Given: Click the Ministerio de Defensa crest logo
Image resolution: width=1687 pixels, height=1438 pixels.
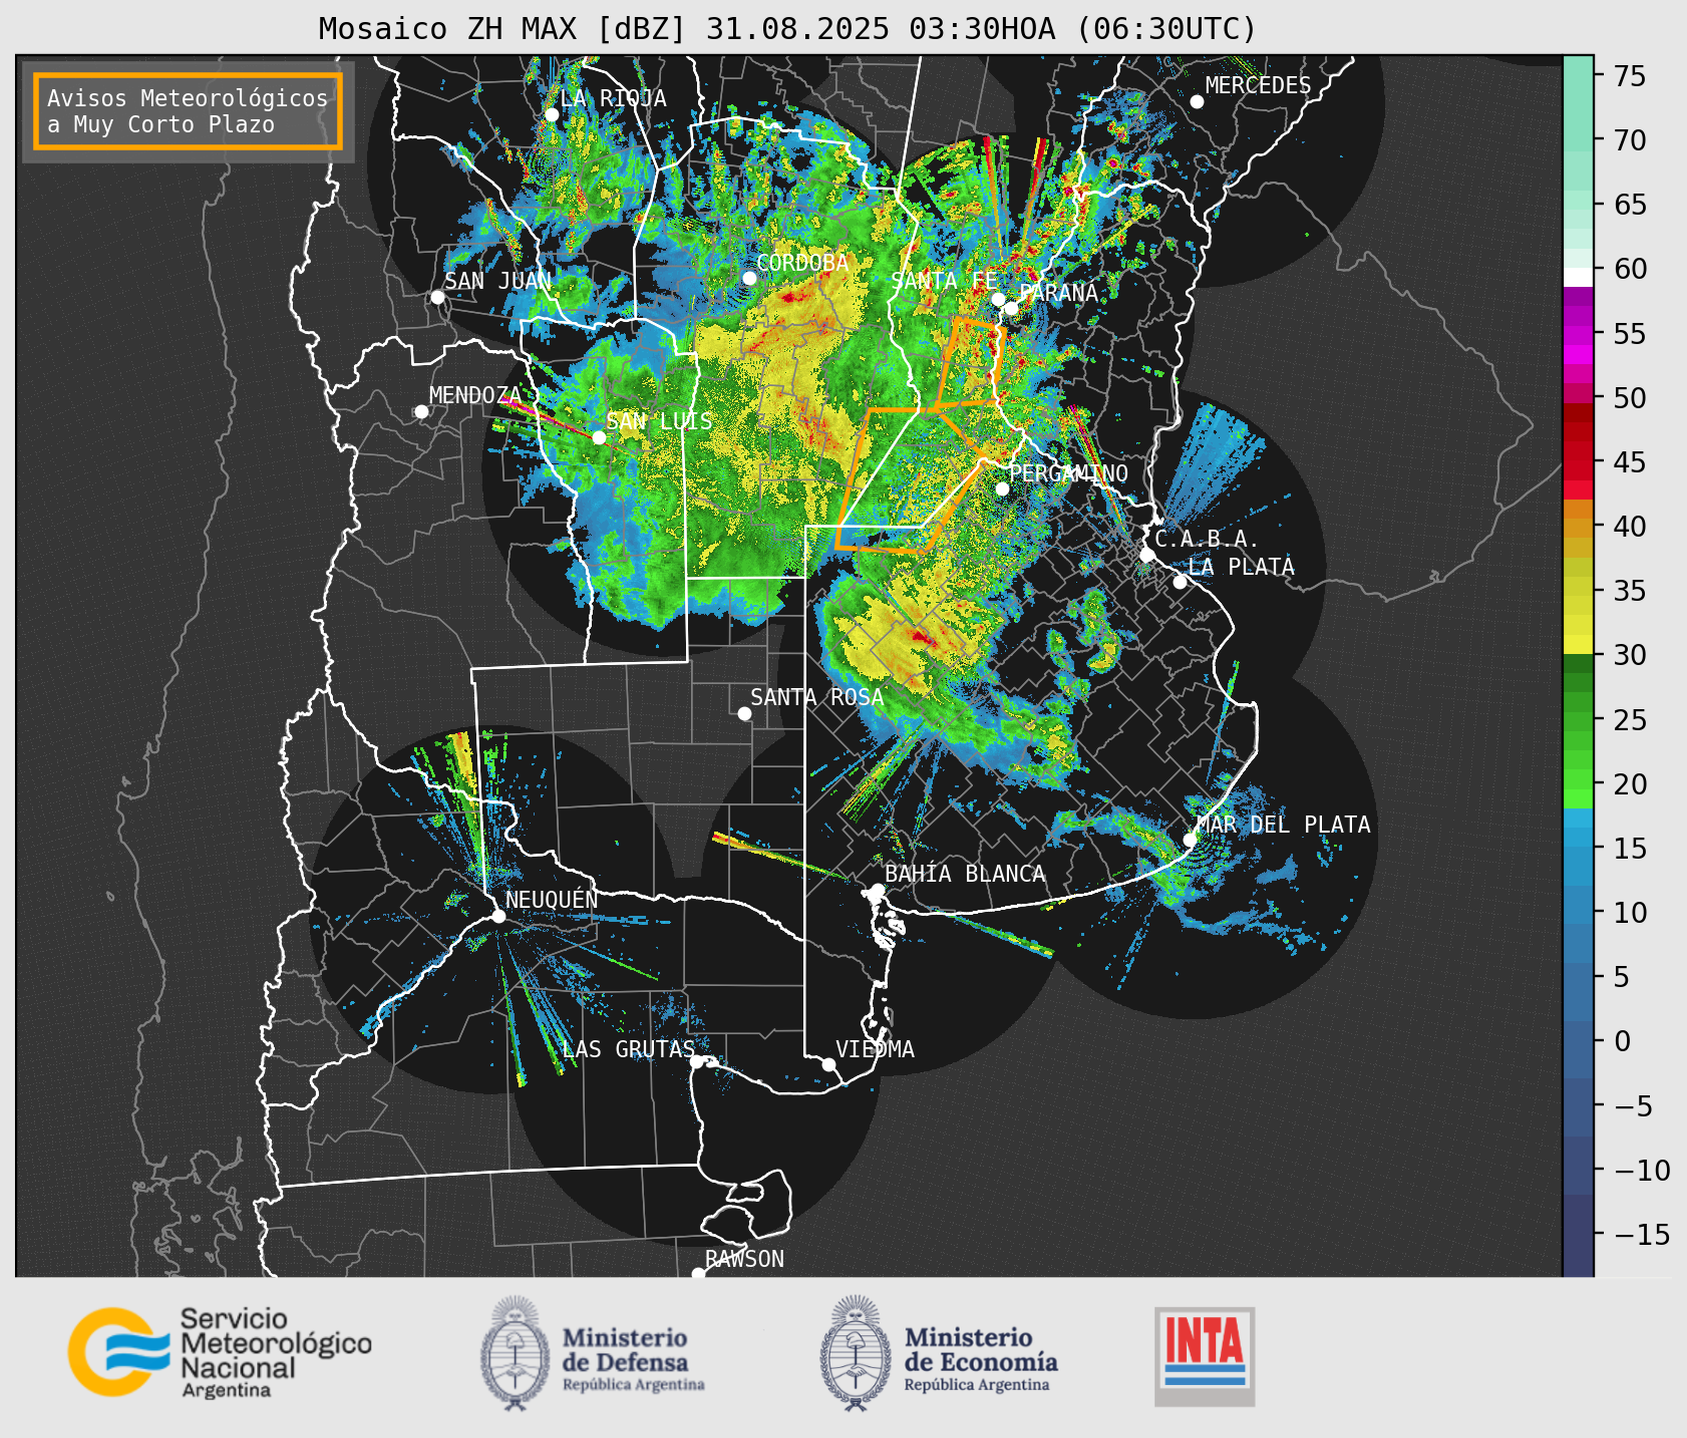Looking at the screenshot, I should point(516,1352).
